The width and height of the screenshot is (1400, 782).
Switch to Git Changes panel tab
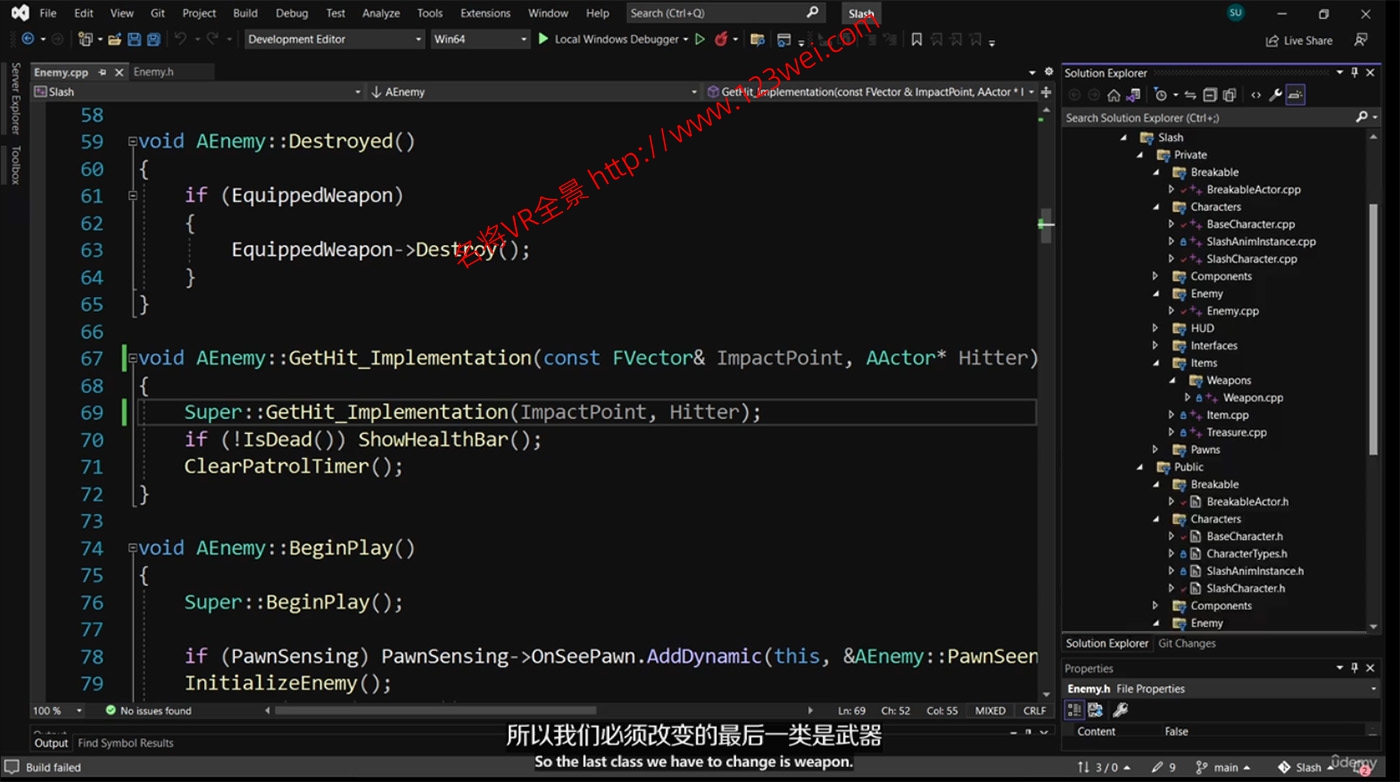(1187, 644)
